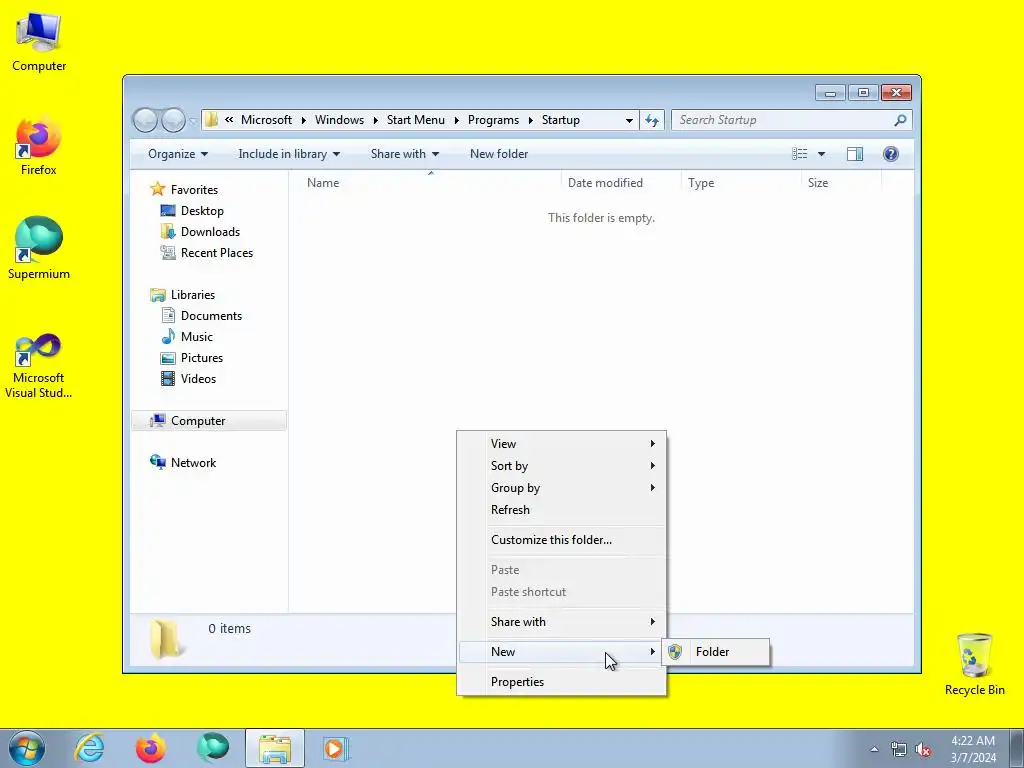1024x768 pixels.
Task: Click the muted volume tray icon
Action: [x=923, y=749]
